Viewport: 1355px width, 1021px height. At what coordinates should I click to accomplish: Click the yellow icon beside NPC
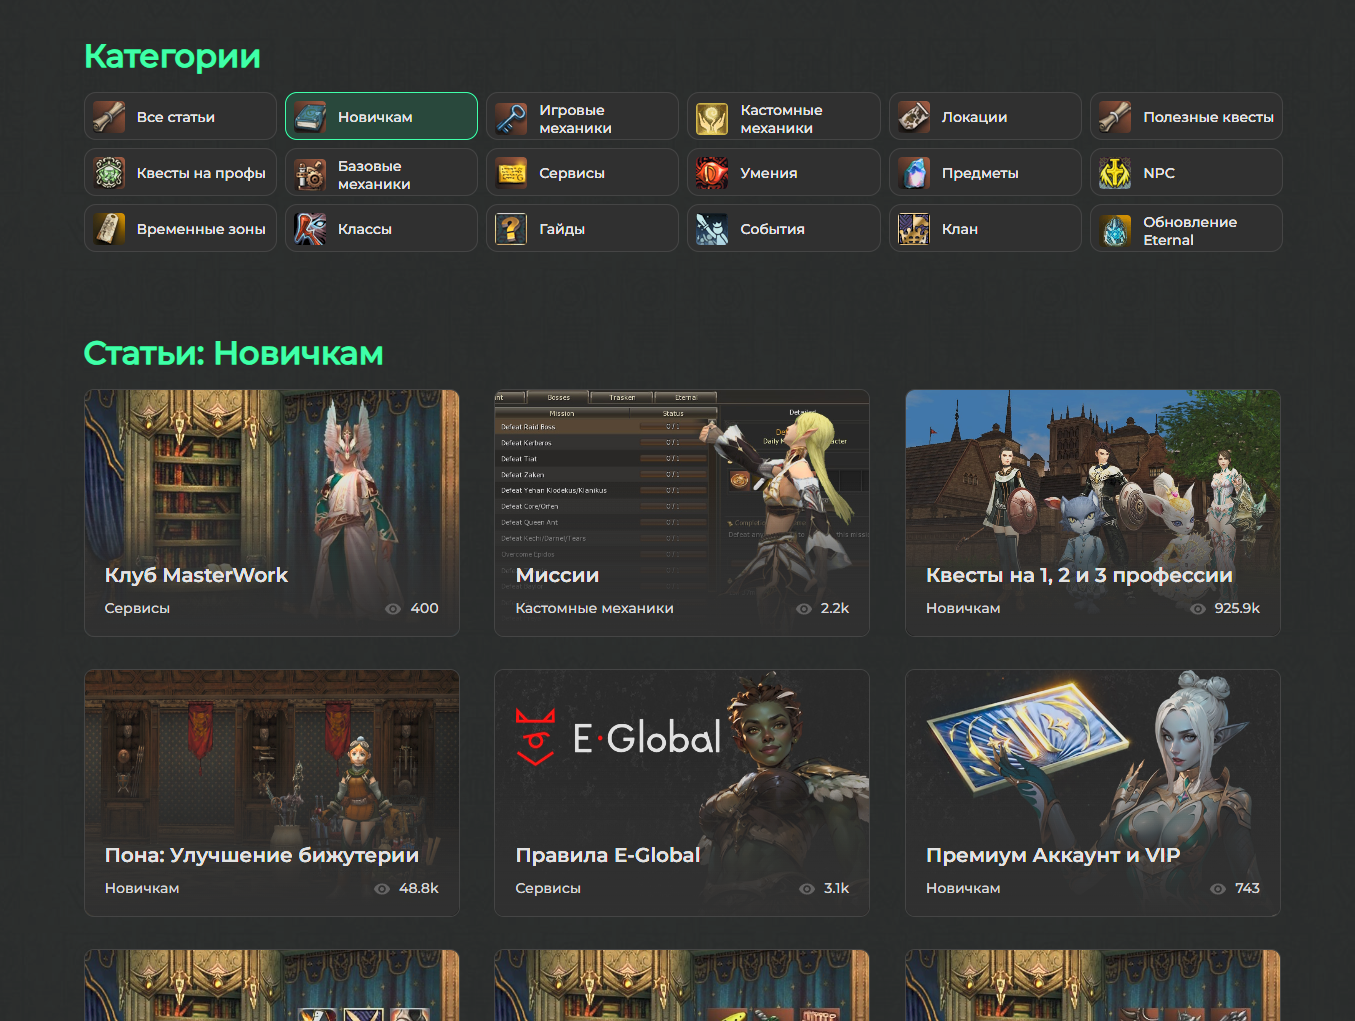pos(1115,173)
